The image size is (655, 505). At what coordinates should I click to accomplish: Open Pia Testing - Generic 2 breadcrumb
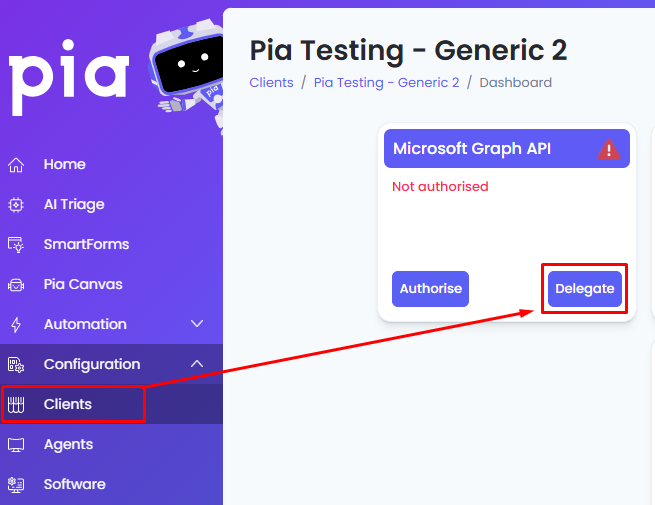(x=386, y=83)
